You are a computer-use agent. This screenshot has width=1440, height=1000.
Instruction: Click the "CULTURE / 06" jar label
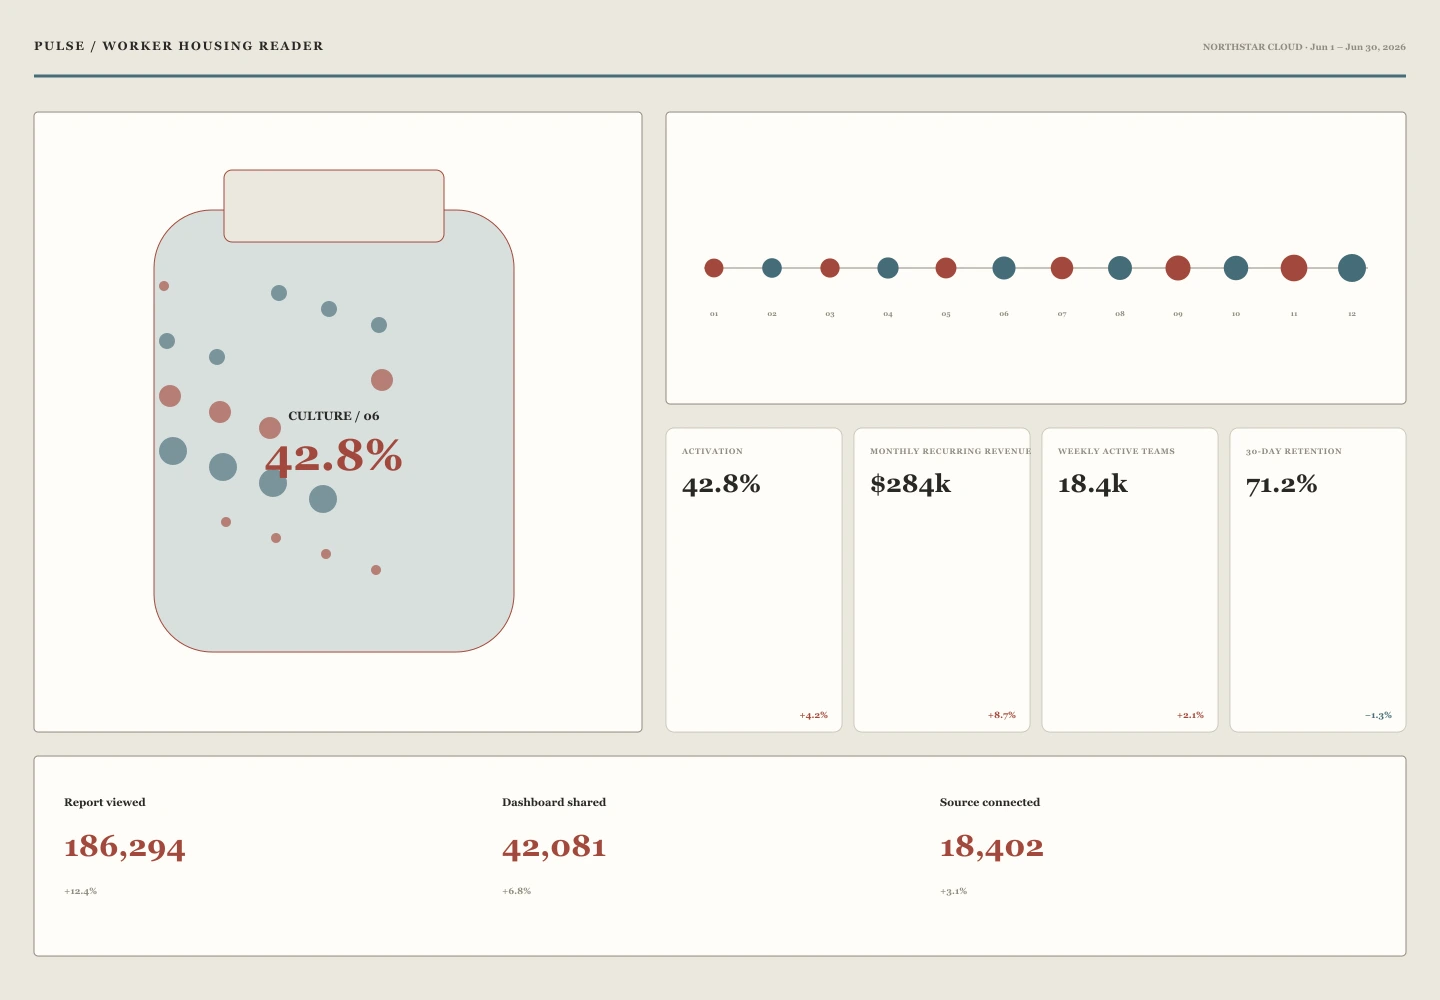(334, 416)
